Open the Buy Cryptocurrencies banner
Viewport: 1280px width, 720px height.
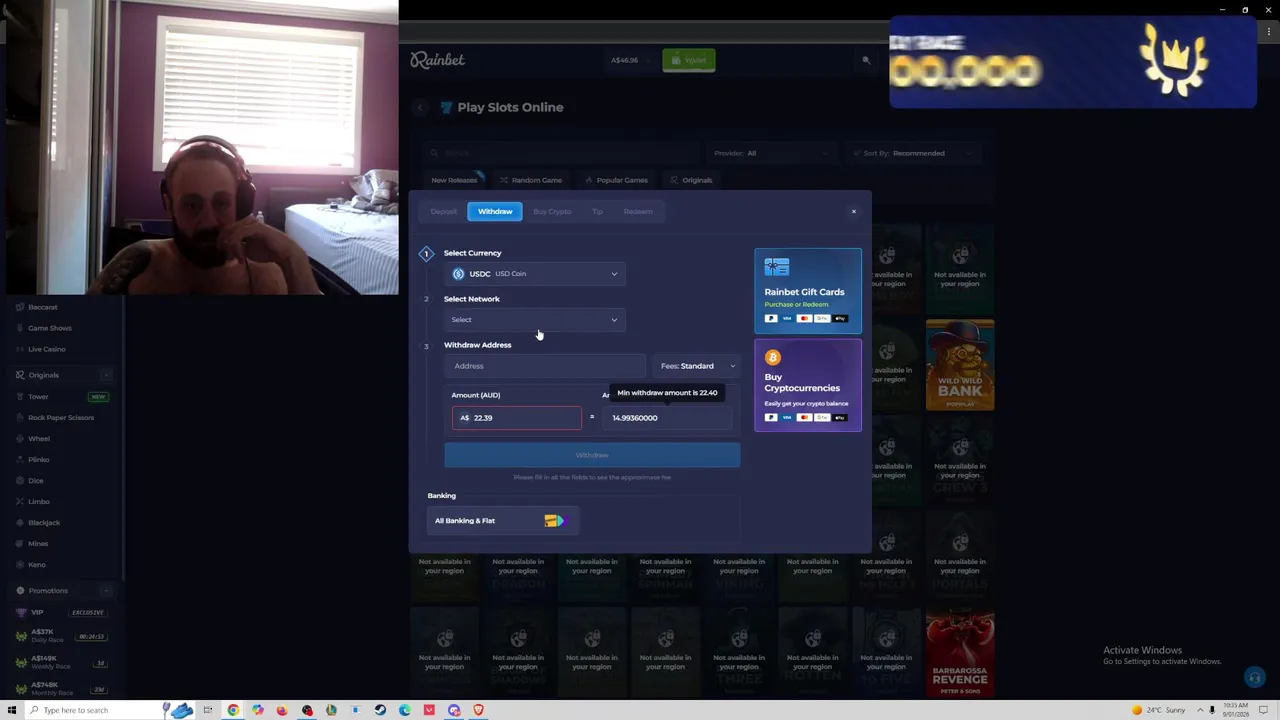pos(808,386)
